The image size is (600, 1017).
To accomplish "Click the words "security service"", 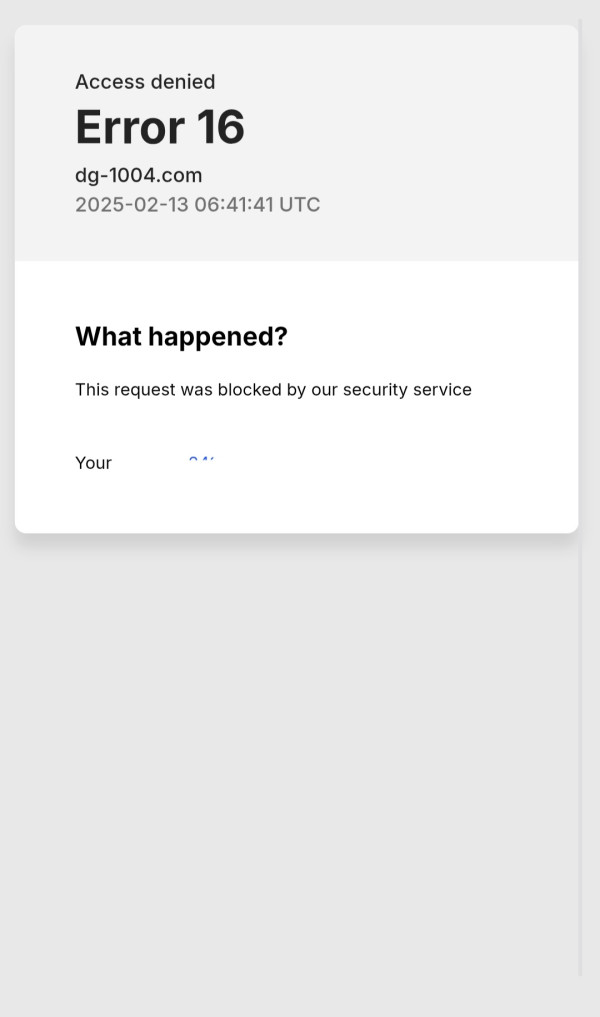I will 407,390.
